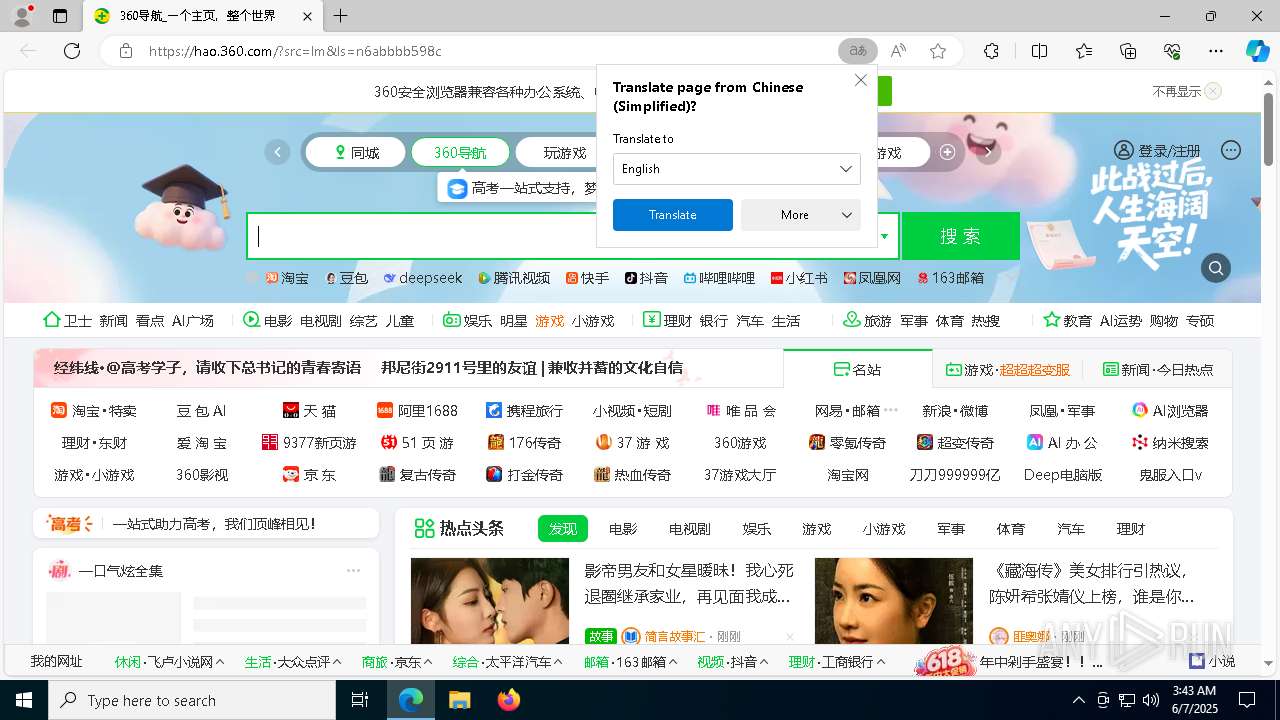
Task: Show hidden system tray icons
Action: (x=1078, y=700)
